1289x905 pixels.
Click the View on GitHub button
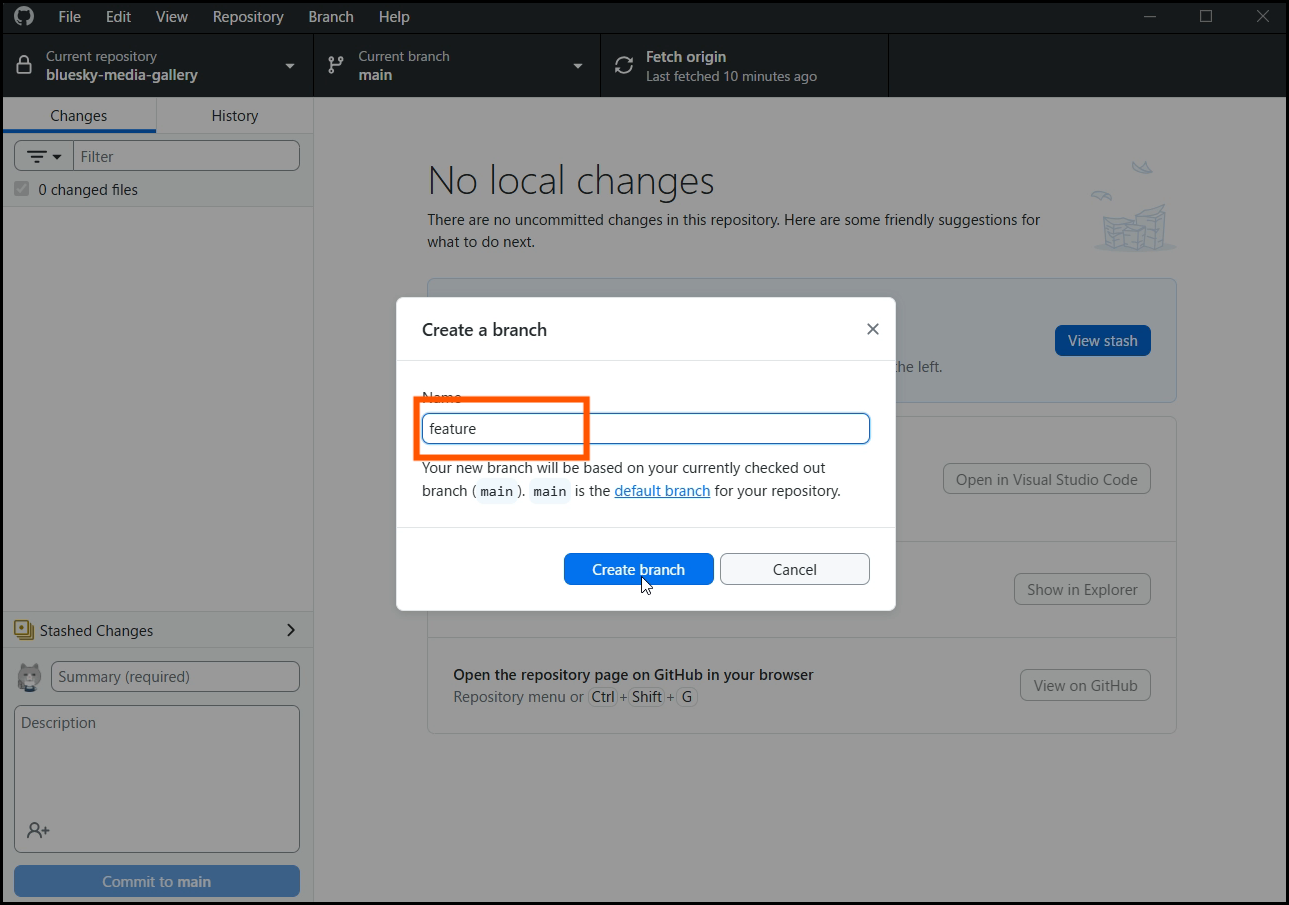tap(1085, 685)
